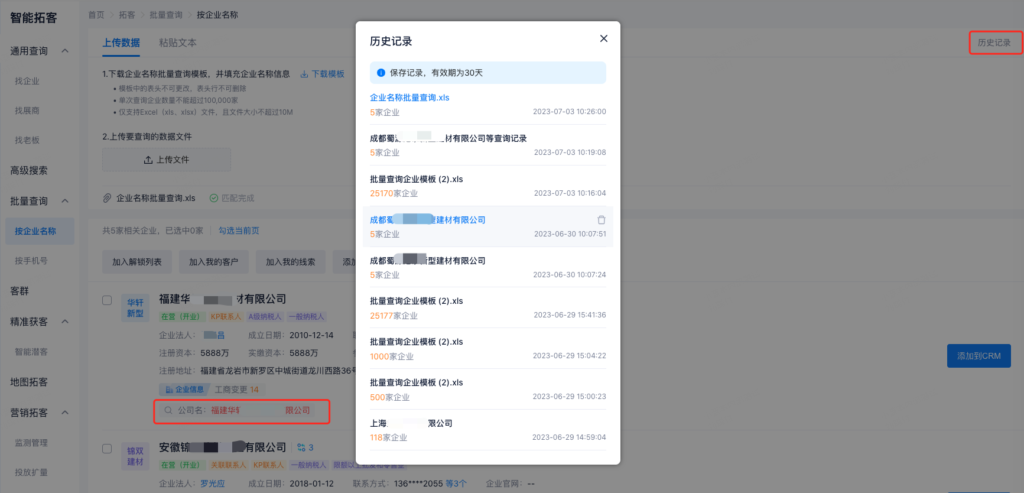Click the 历史记录 button at top right
The height and width of the screenshot is (493, 1024).
[993, 43]
